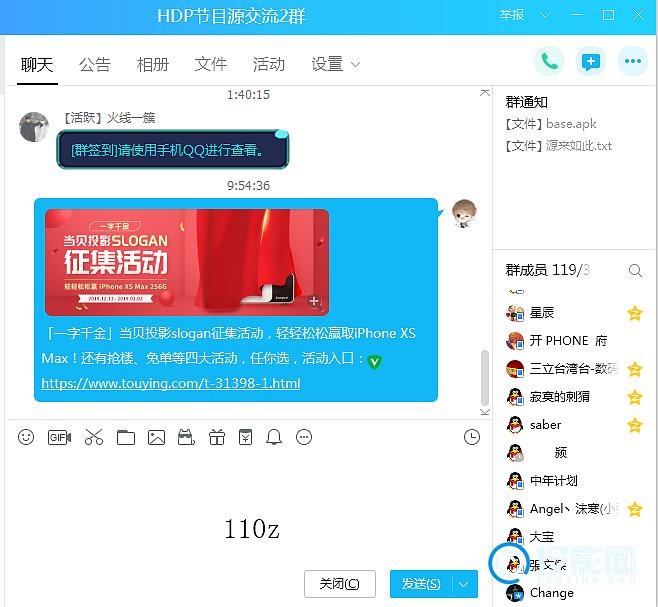Click 群成员 119 heading
This screenshot has width=658, height=607.
548,270
